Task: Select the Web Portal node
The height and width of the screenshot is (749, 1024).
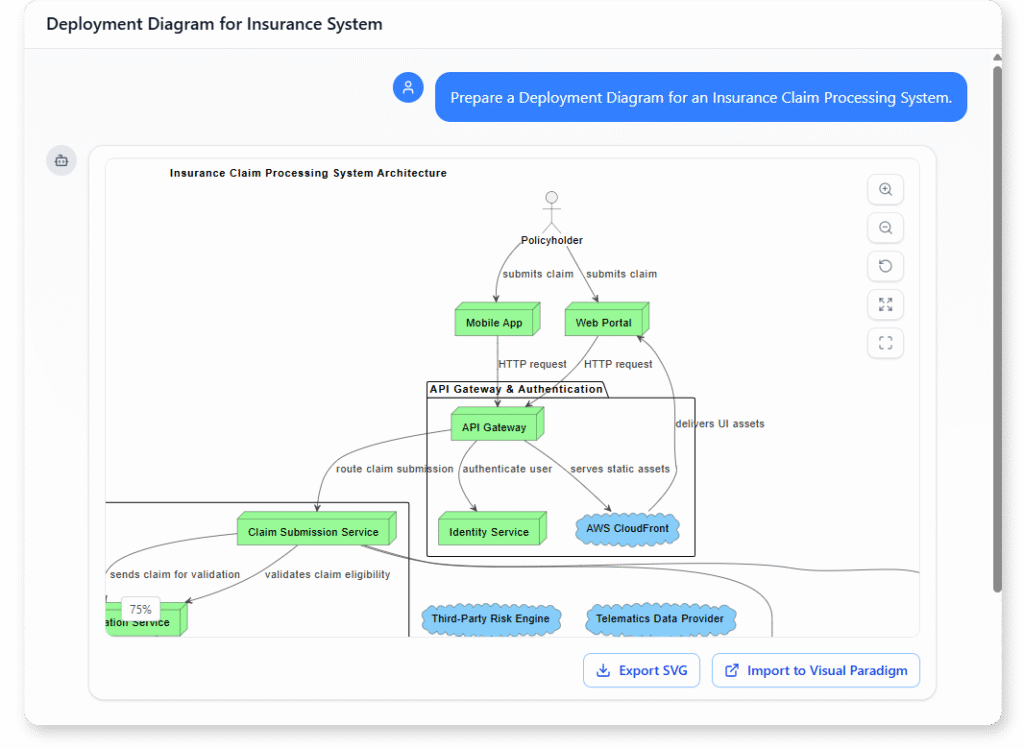Action: tap(605, 321)
